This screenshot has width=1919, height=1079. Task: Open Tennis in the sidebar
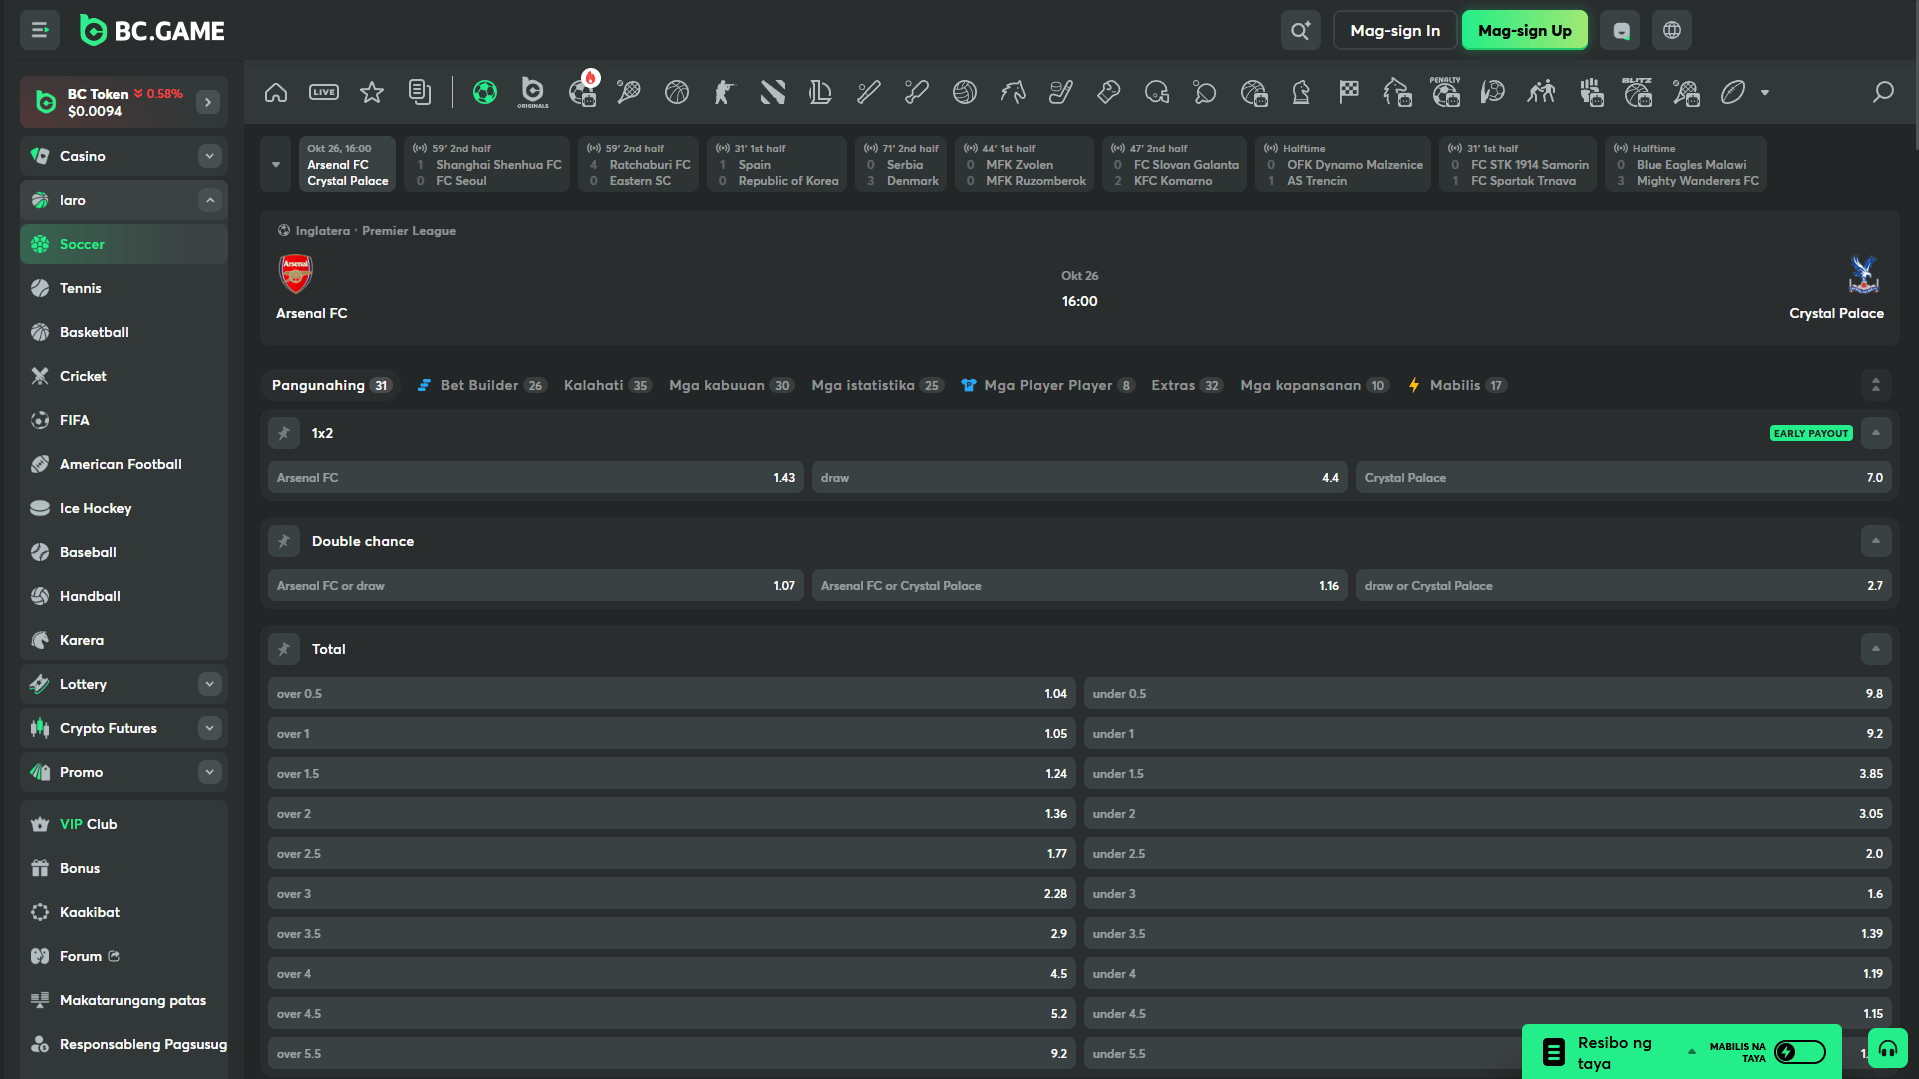point(124,288)
